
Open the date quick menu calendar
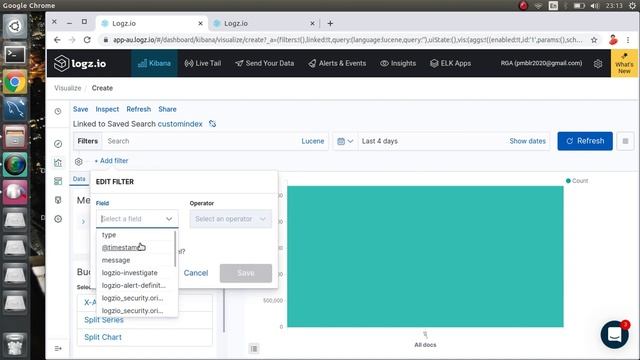pyautogui.click(x=345, y=141)
